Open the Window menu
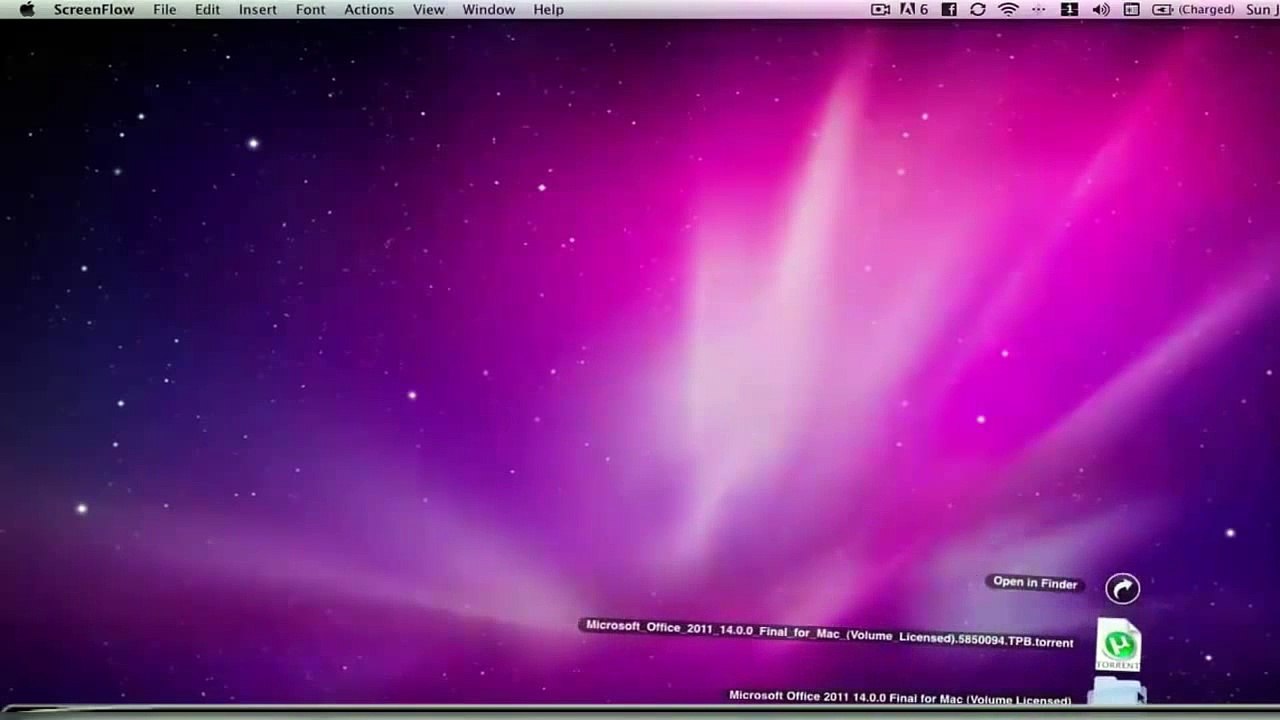 click(489, 9)
